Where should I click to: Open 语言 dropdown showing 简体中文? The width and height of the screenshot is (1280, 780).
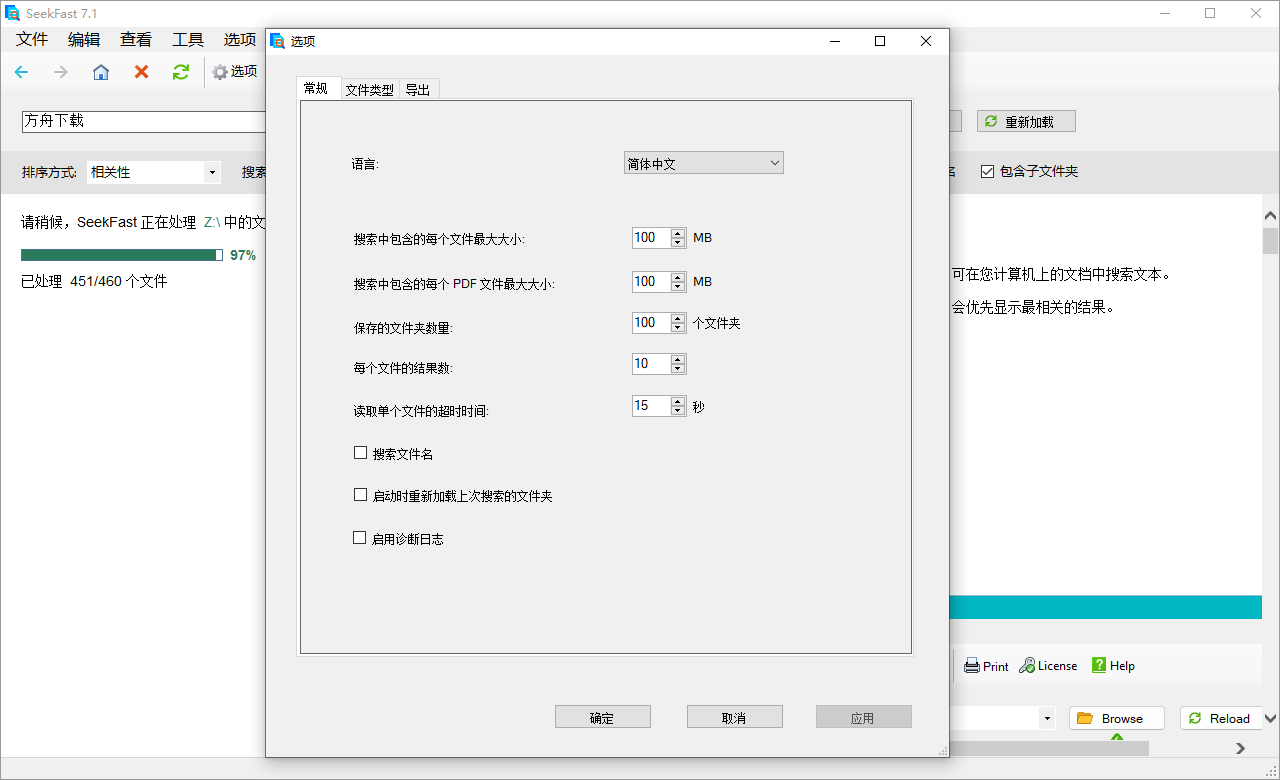[x=704, y=163]
